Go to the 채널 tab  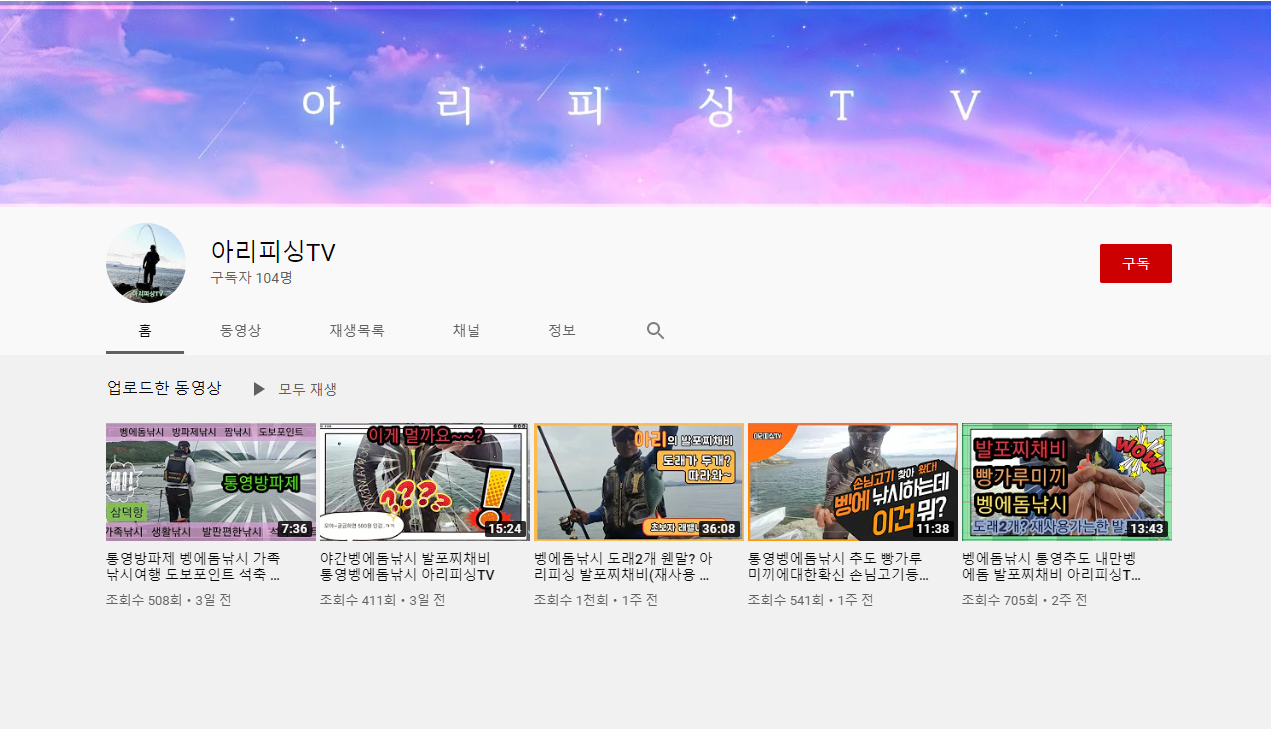coord(466,331)
